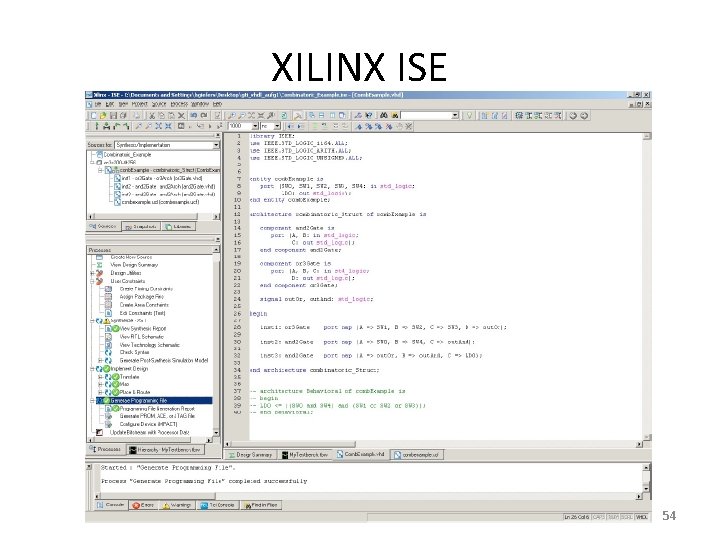Click the View RTL Schematic icon
The height and width of the screenshot is (540, 720).
click(108, 337)
